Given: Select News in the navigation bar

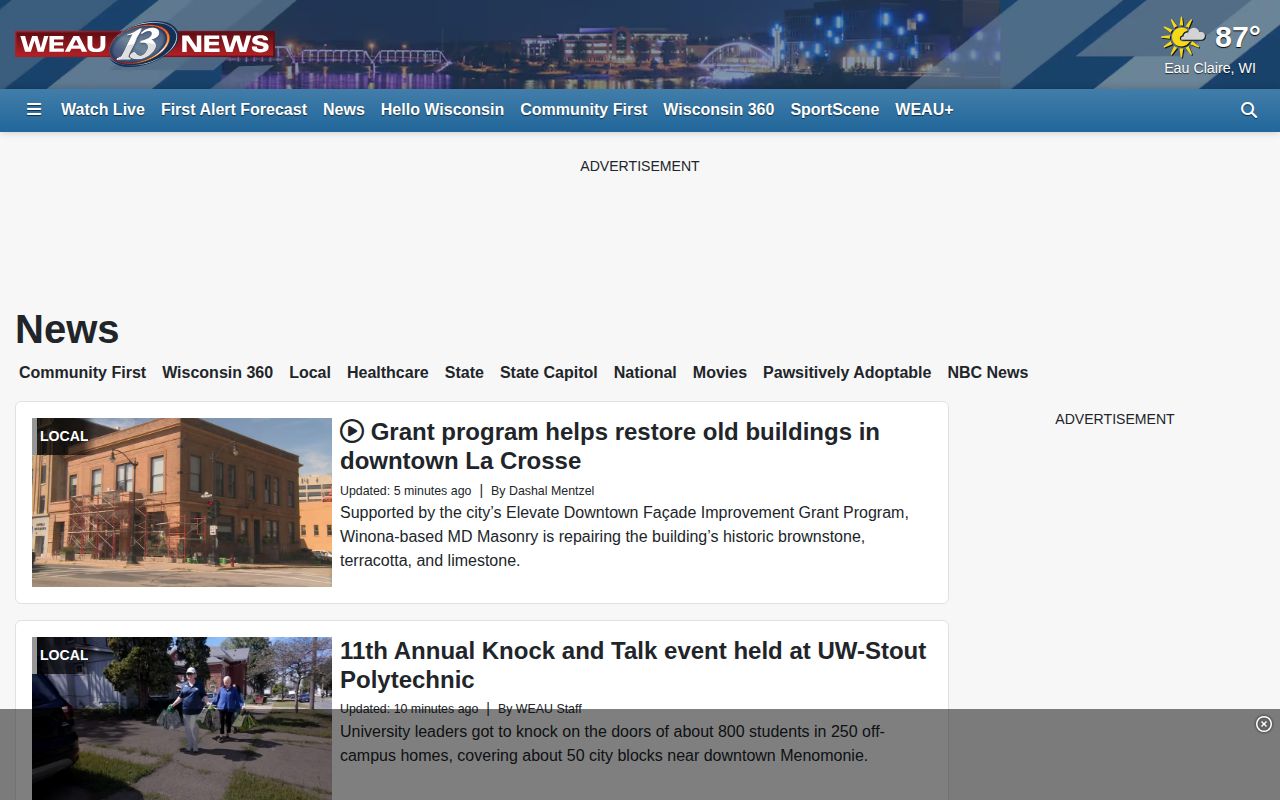Looking at the screenshot, I should [x=344, y=110].
